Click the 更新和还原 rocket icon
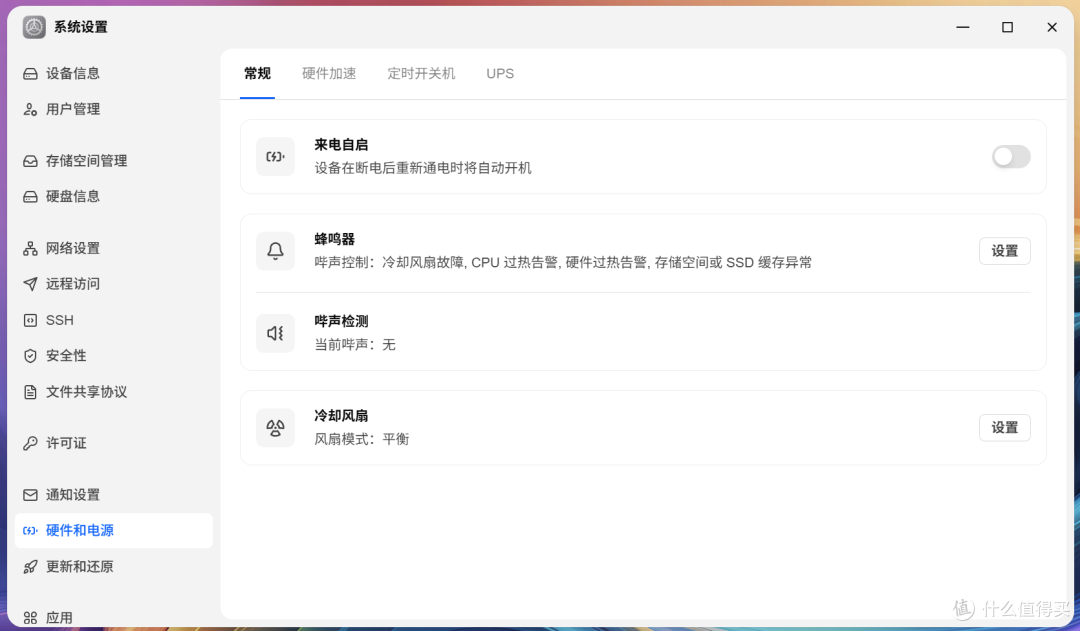1080x631 pixels. point(30,567)
